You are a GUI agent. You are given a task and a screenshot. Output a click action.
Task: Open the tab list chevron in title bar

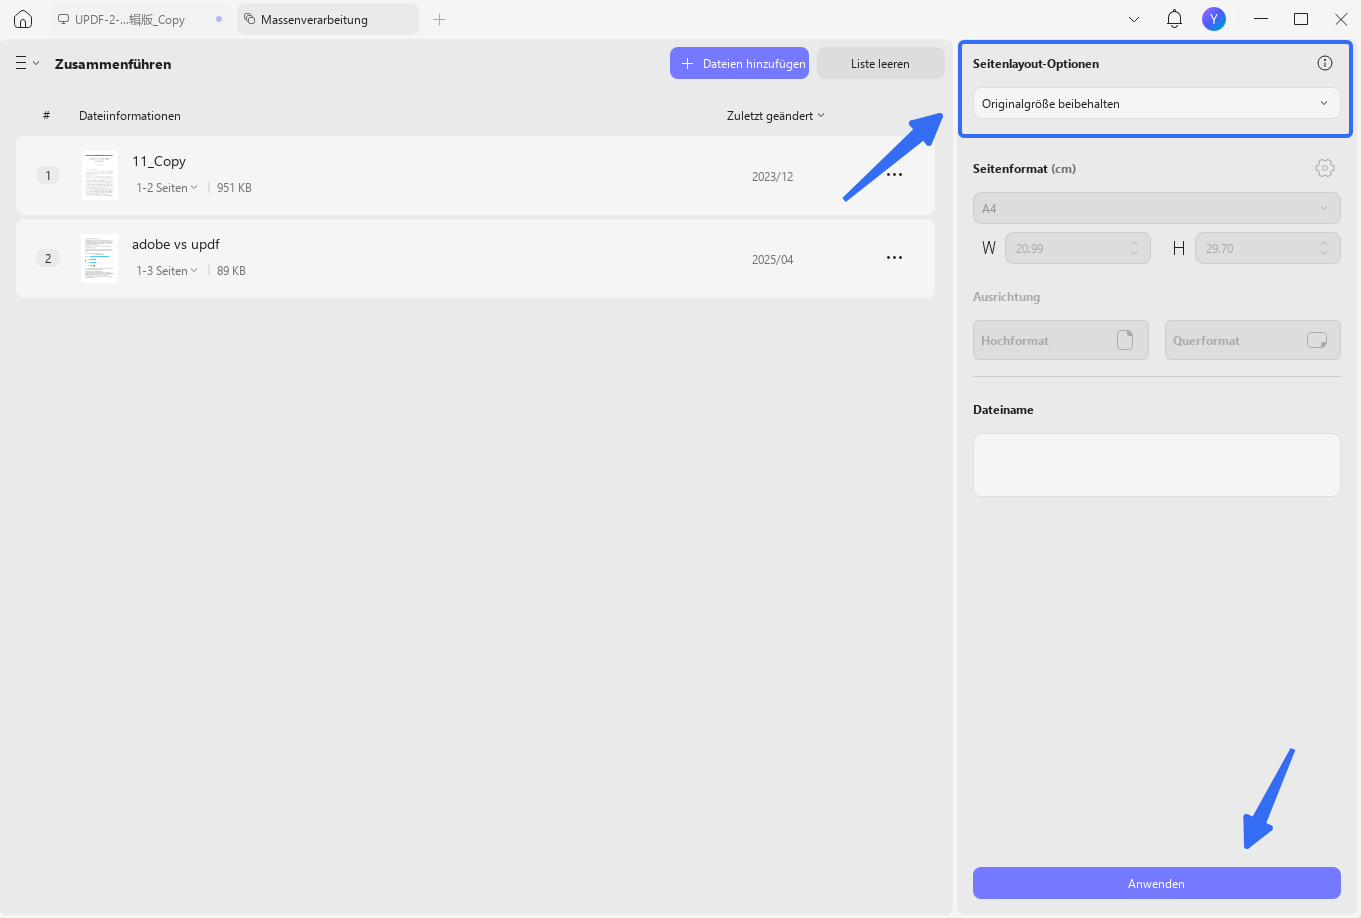1134,19
